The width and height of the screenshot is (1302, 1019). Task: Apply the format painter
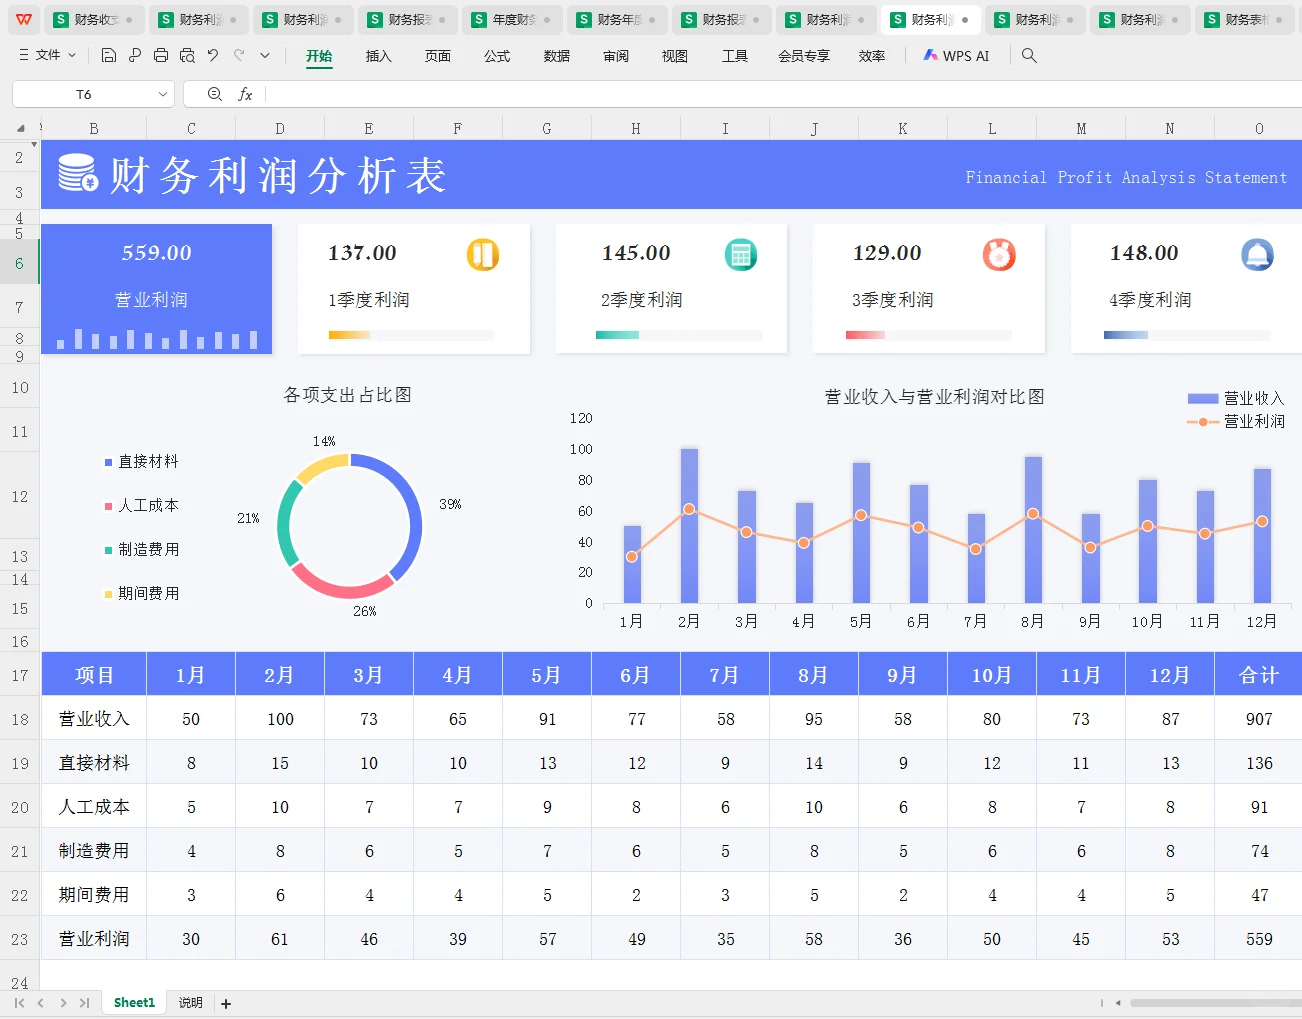[134, 56]
